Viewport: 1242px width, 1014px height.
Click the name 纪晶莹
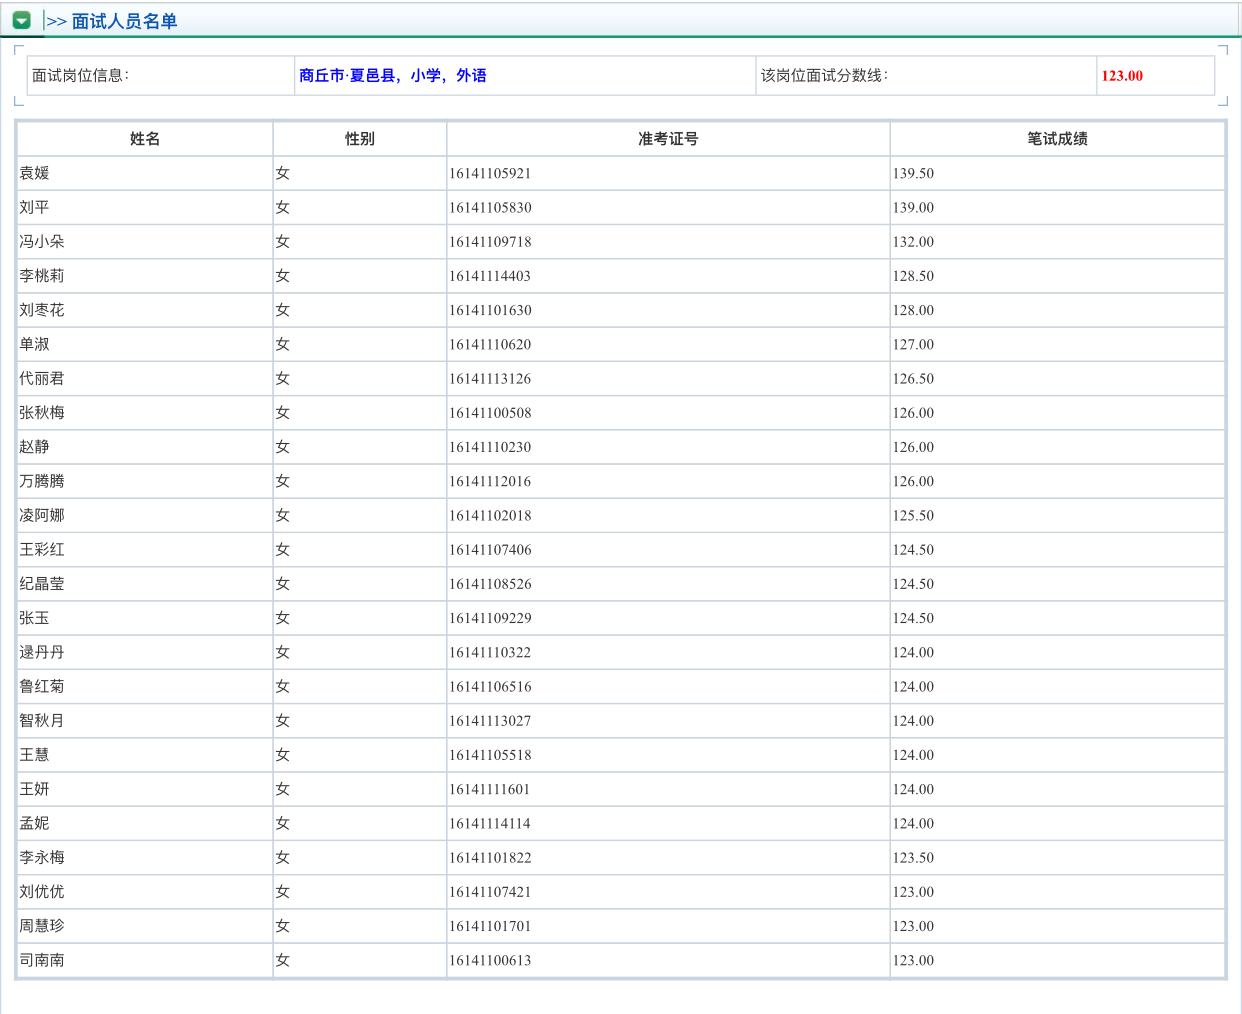42,584
